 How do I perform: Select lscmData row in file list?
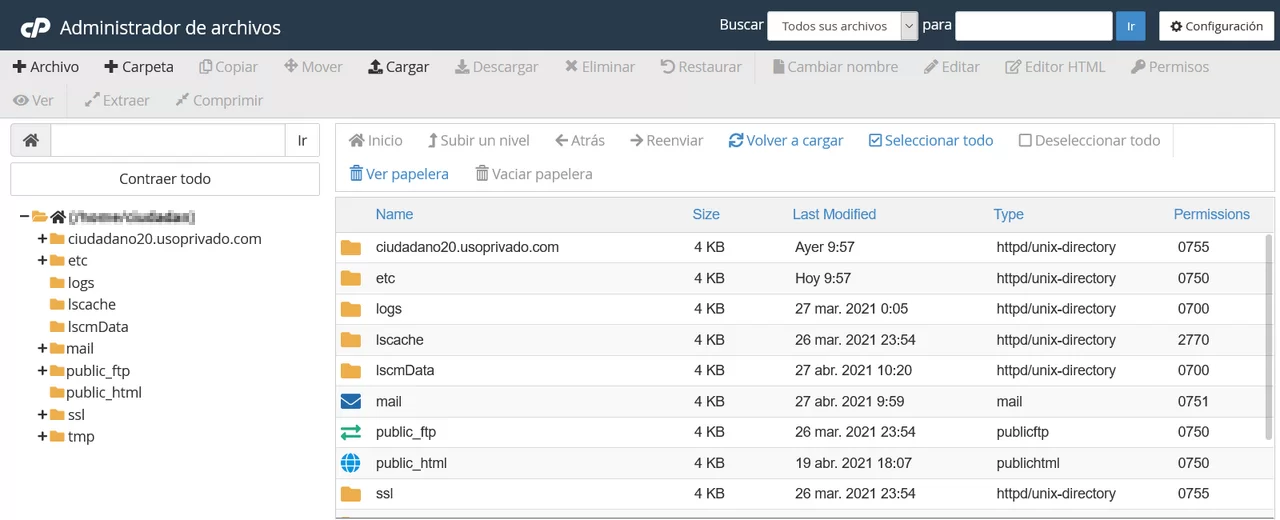(800, 371)
